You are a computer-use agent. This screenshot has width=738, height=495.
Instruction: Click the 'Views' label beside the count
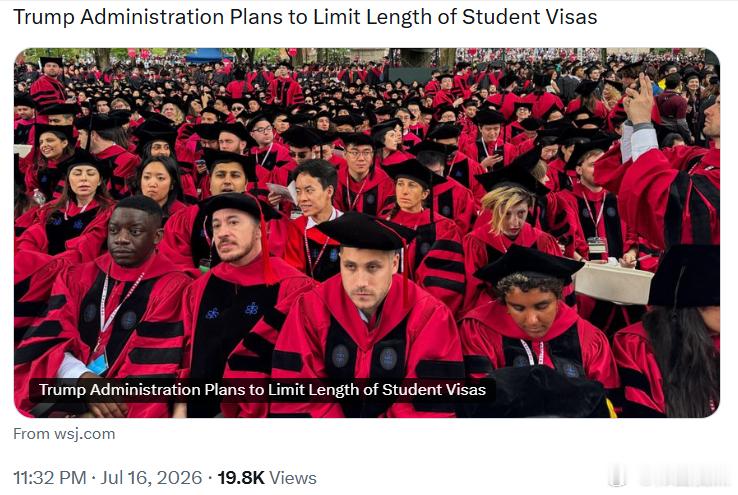(292, 478)
